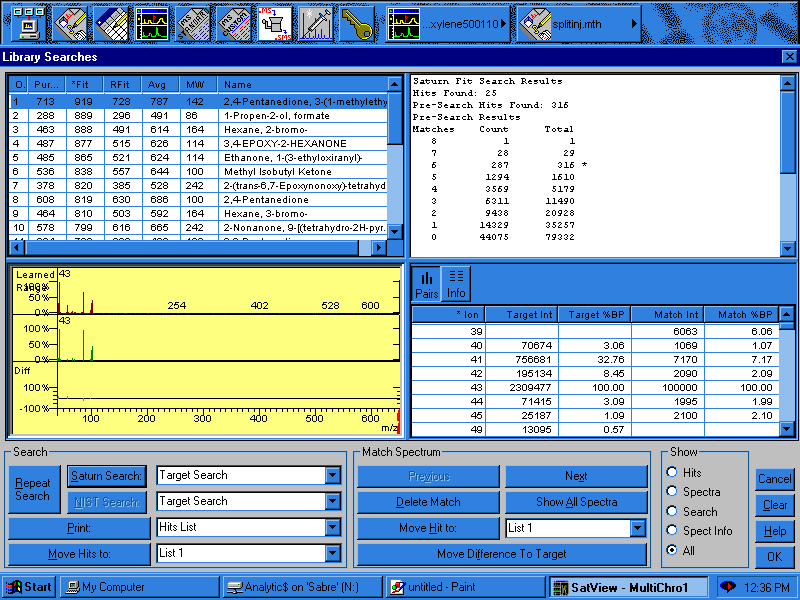Click ion pairs table scroll down arrow
Image resolution: width=800 pixels, height=600 pixels.
pyautogui.click(x=787, y=430)
